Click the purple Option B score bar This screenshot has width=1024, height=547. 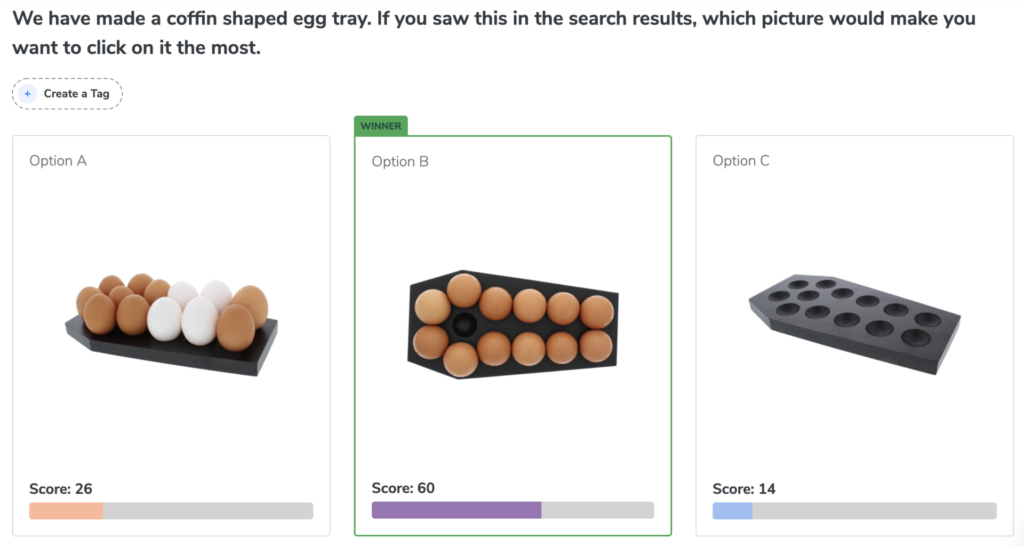pyautogui.click(x=456, y=510)
